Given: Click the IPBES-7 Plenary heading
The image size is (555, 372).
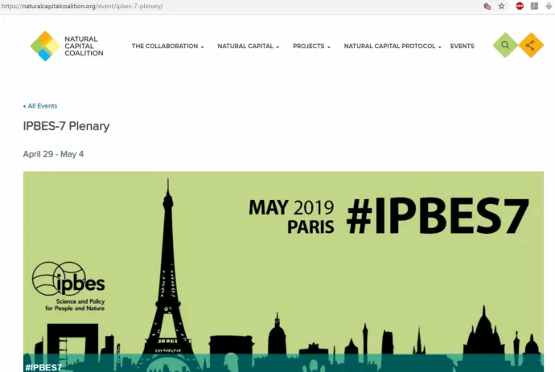Looking at the screenshot, I should click(66, 126).
